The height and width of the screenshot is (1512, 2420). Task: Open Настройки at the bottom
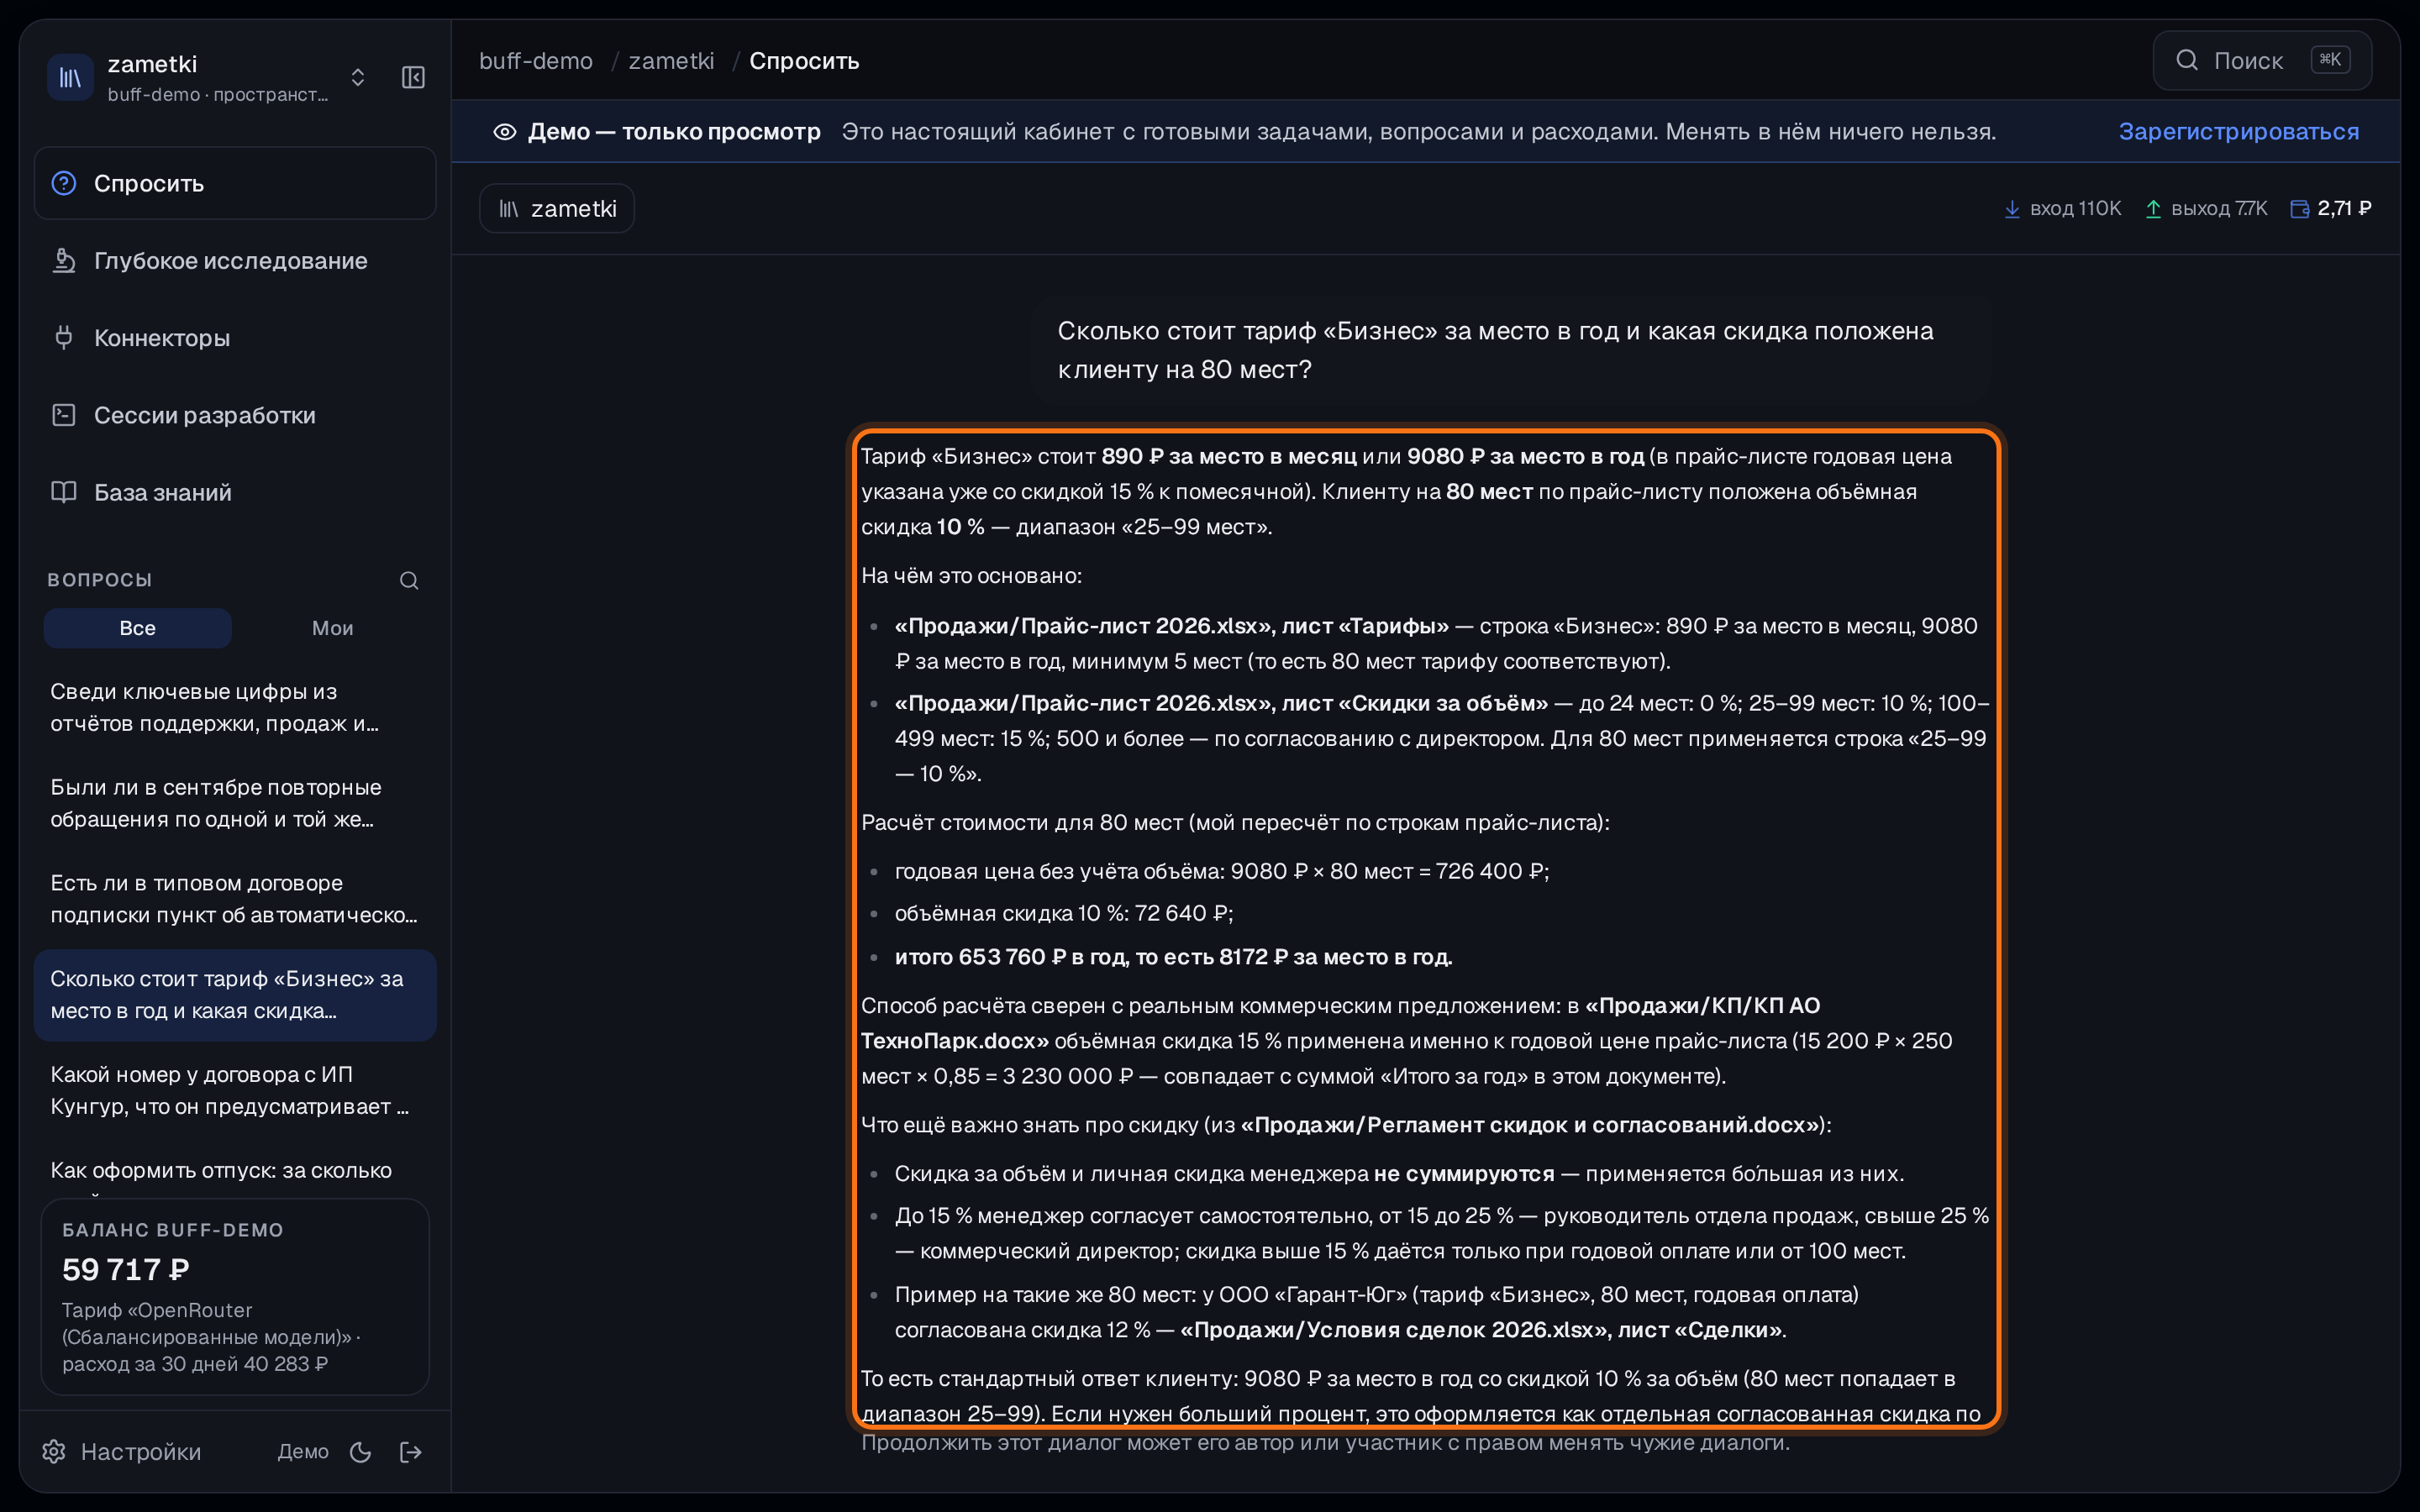pyautogui.click(x=122, y=1451)
